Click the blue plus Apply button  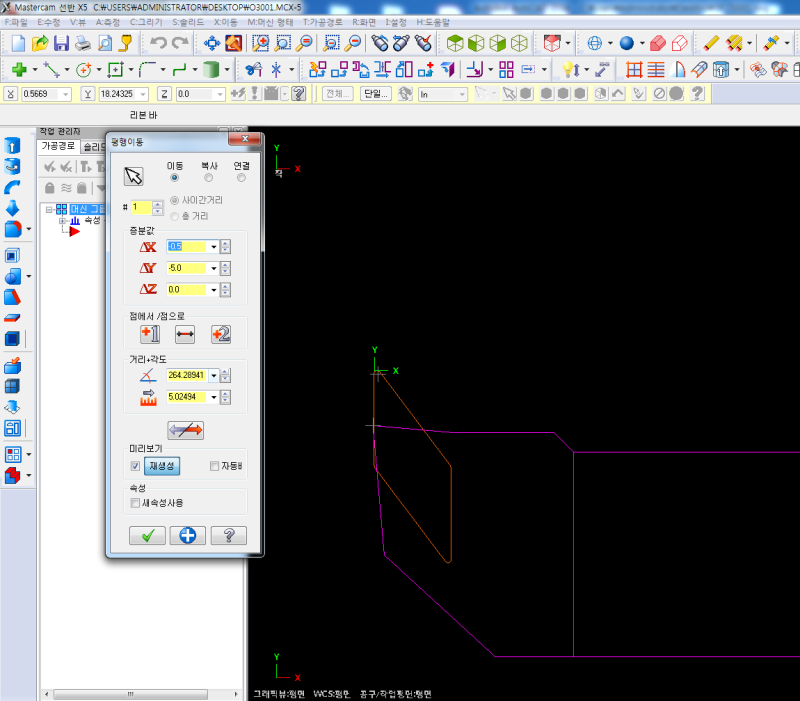pos(187,535)
